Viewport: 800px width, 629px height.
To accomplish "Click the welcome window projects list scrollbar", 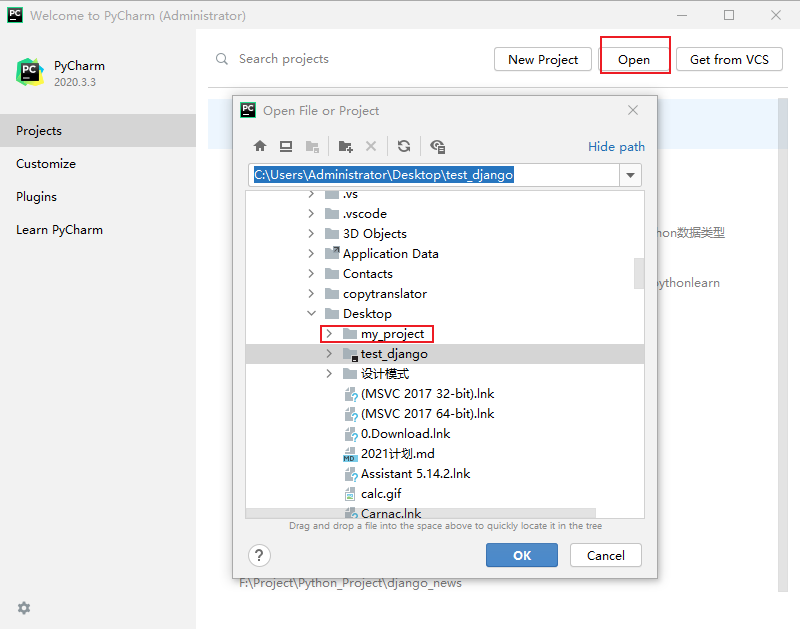I will tap(783, 345).
